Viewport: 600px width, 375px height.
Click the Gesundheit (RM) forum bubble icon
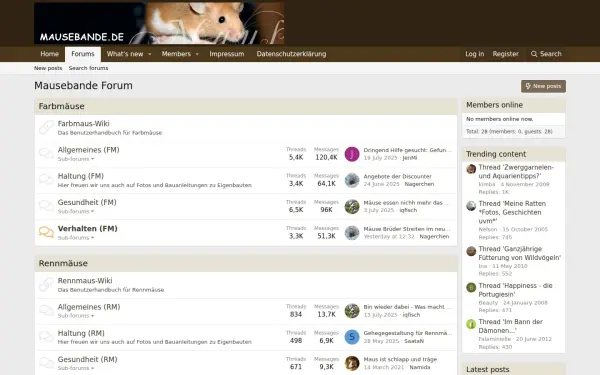[46, 363]
